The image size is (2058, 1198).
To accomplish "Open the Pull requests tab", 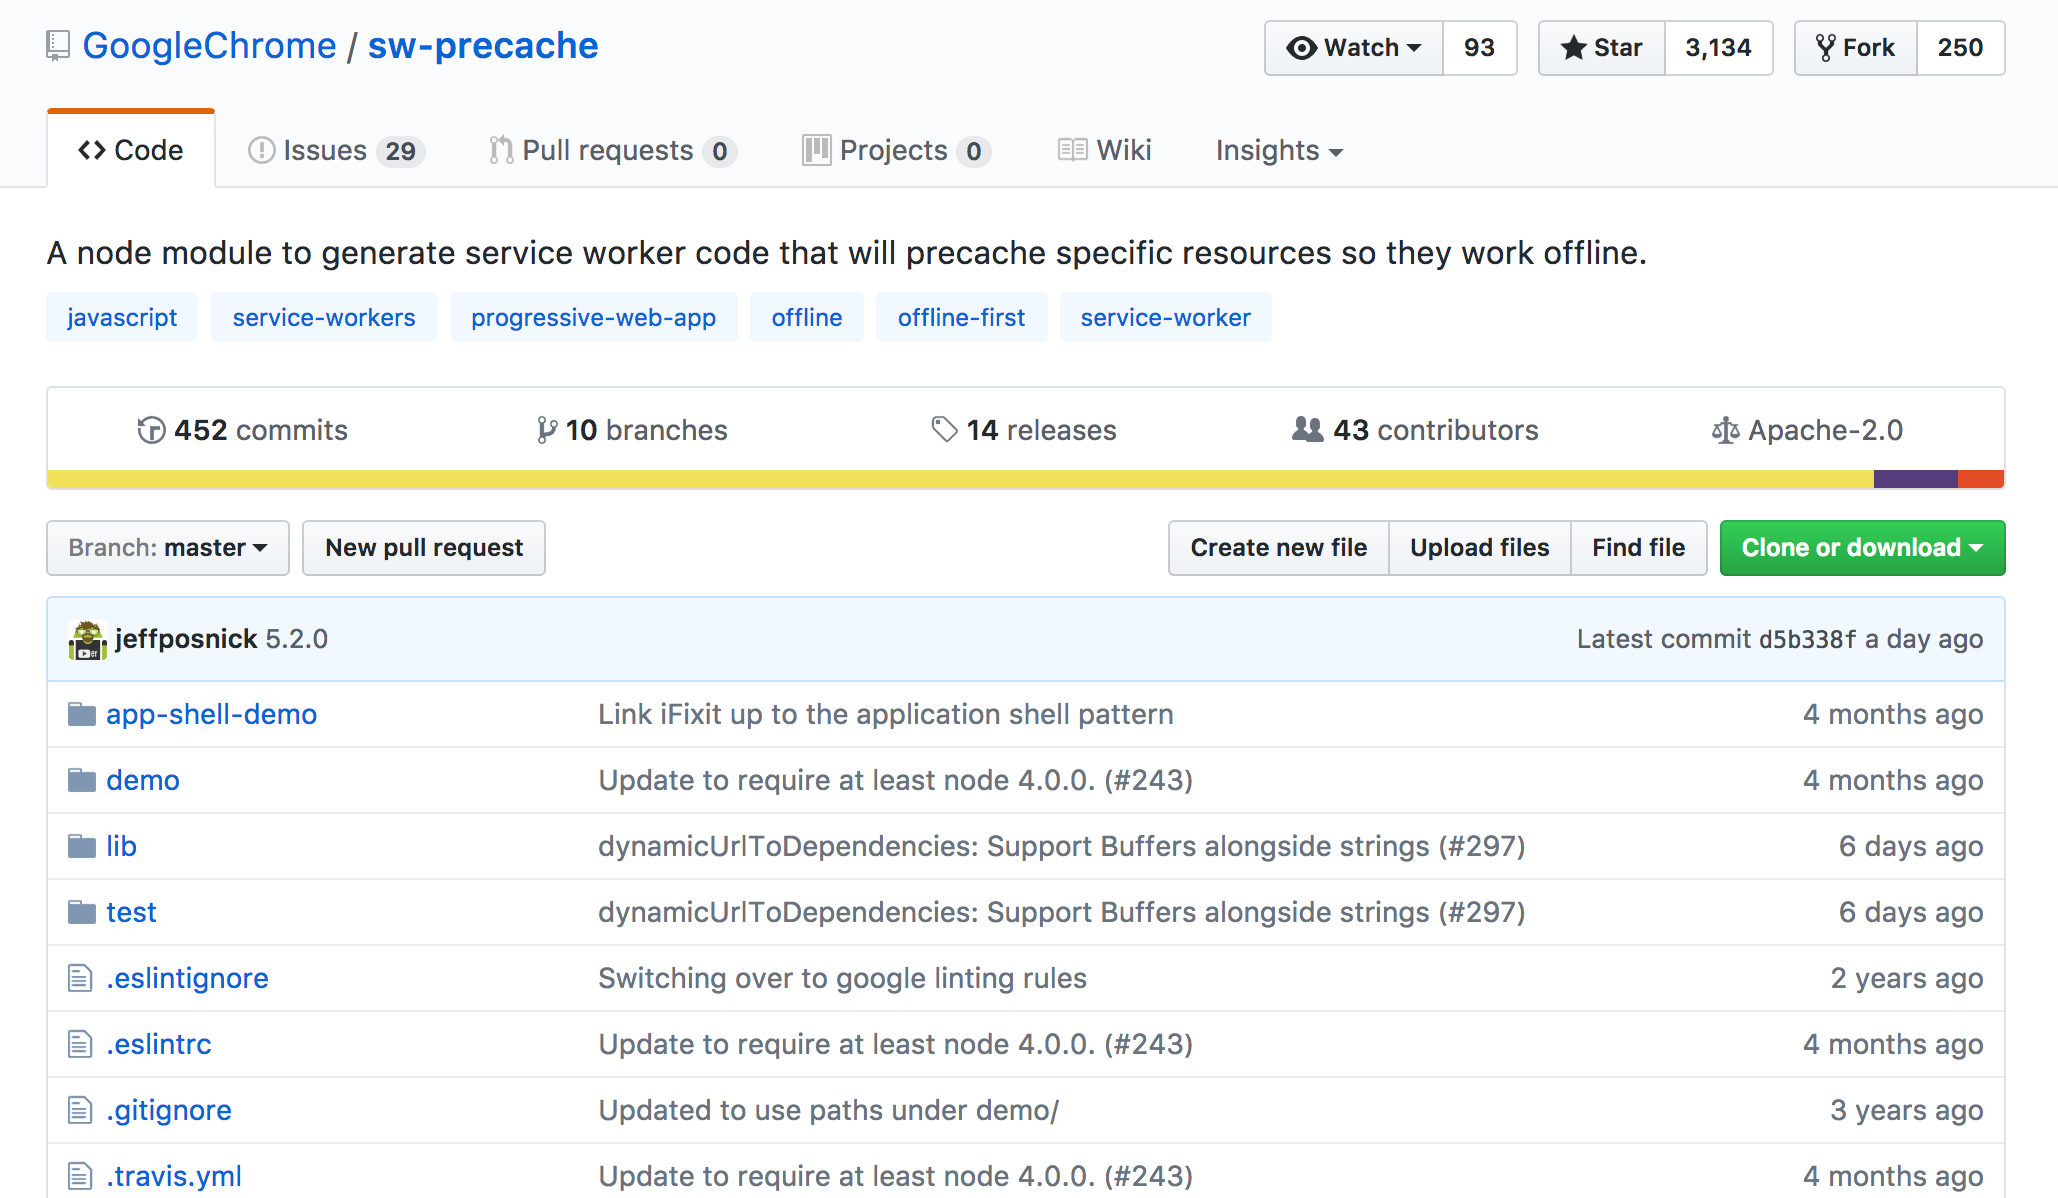I will click(x=612, y=151).
